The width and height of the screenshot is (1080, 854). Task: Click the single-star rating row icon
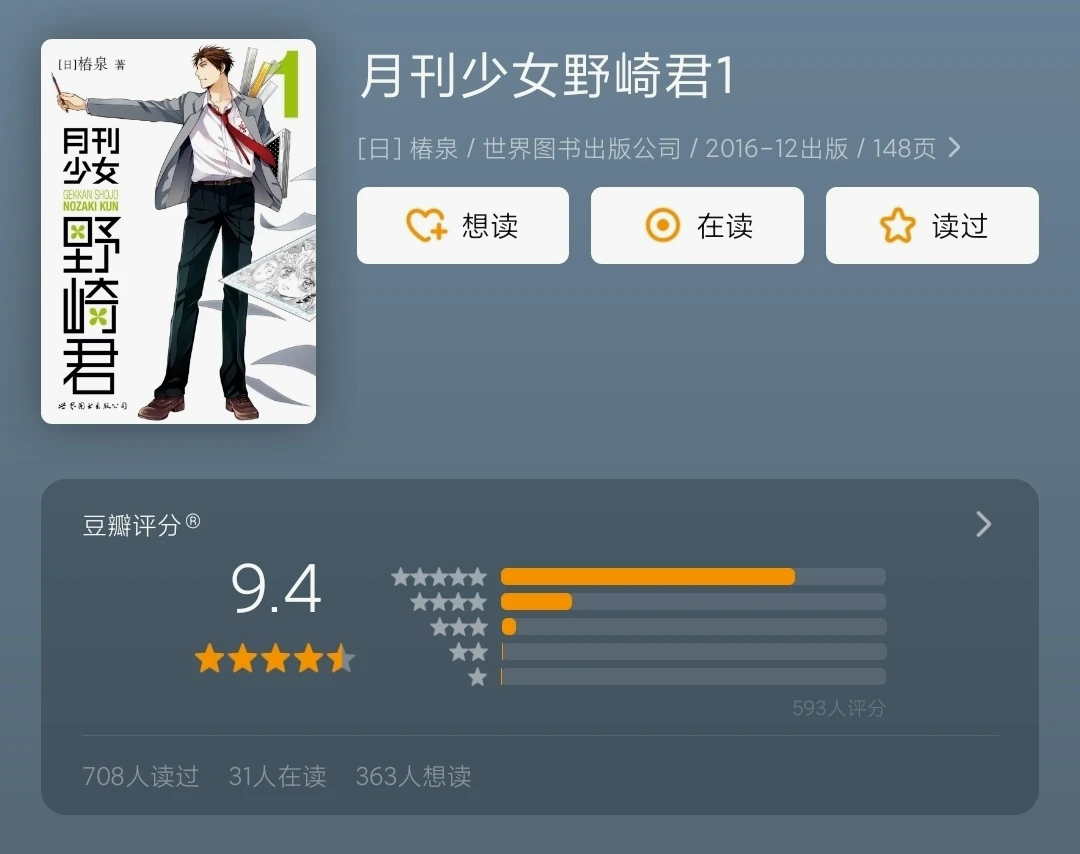click(477, 676)
